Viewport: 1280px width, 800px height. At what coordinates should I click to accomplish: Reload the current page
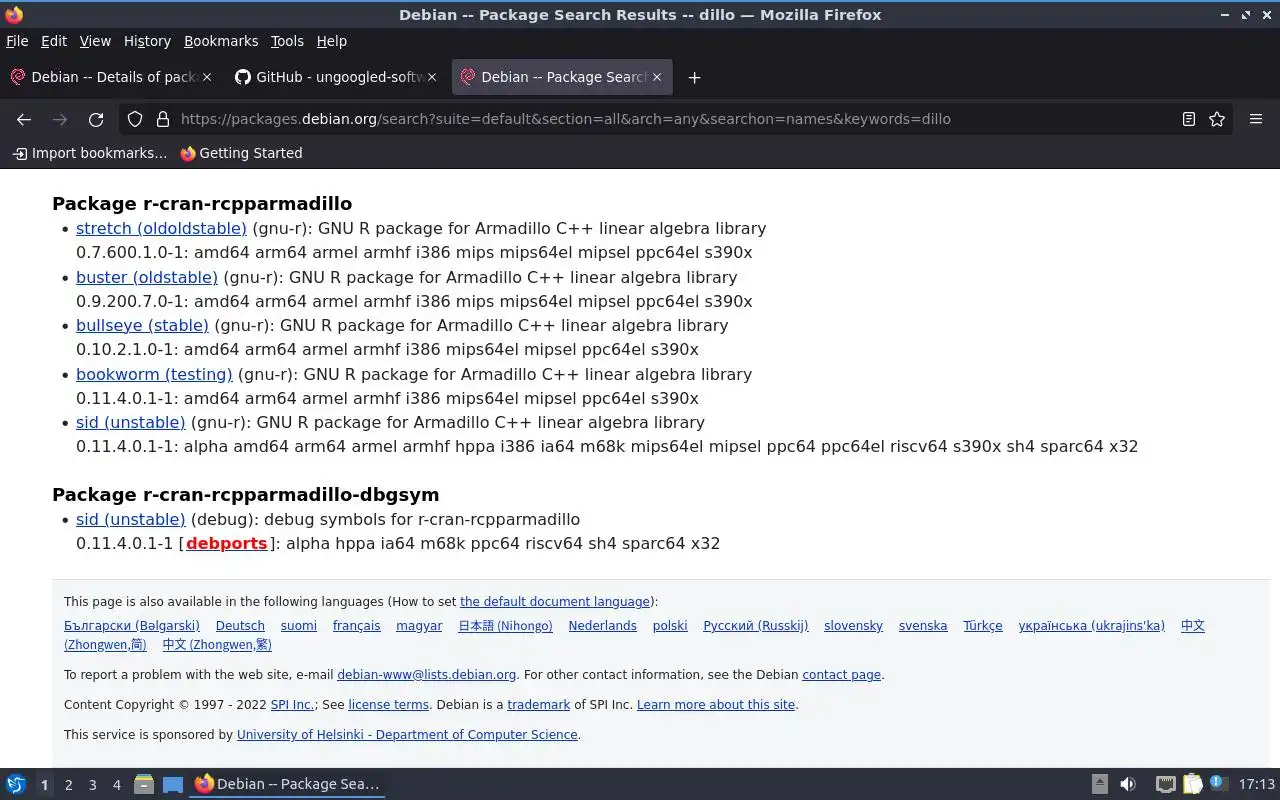(96, 119)
